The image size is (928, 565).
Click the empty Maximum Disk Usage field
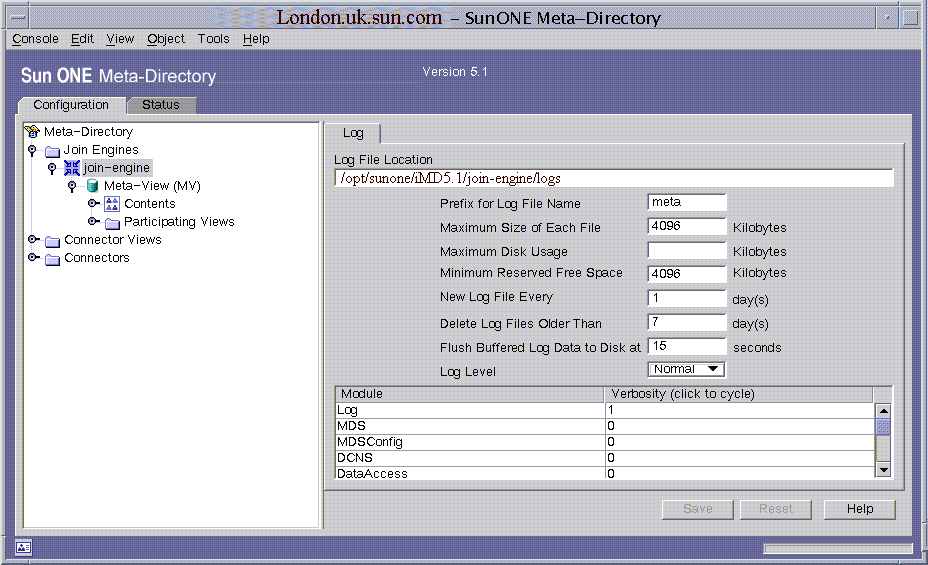pos(687,250)
